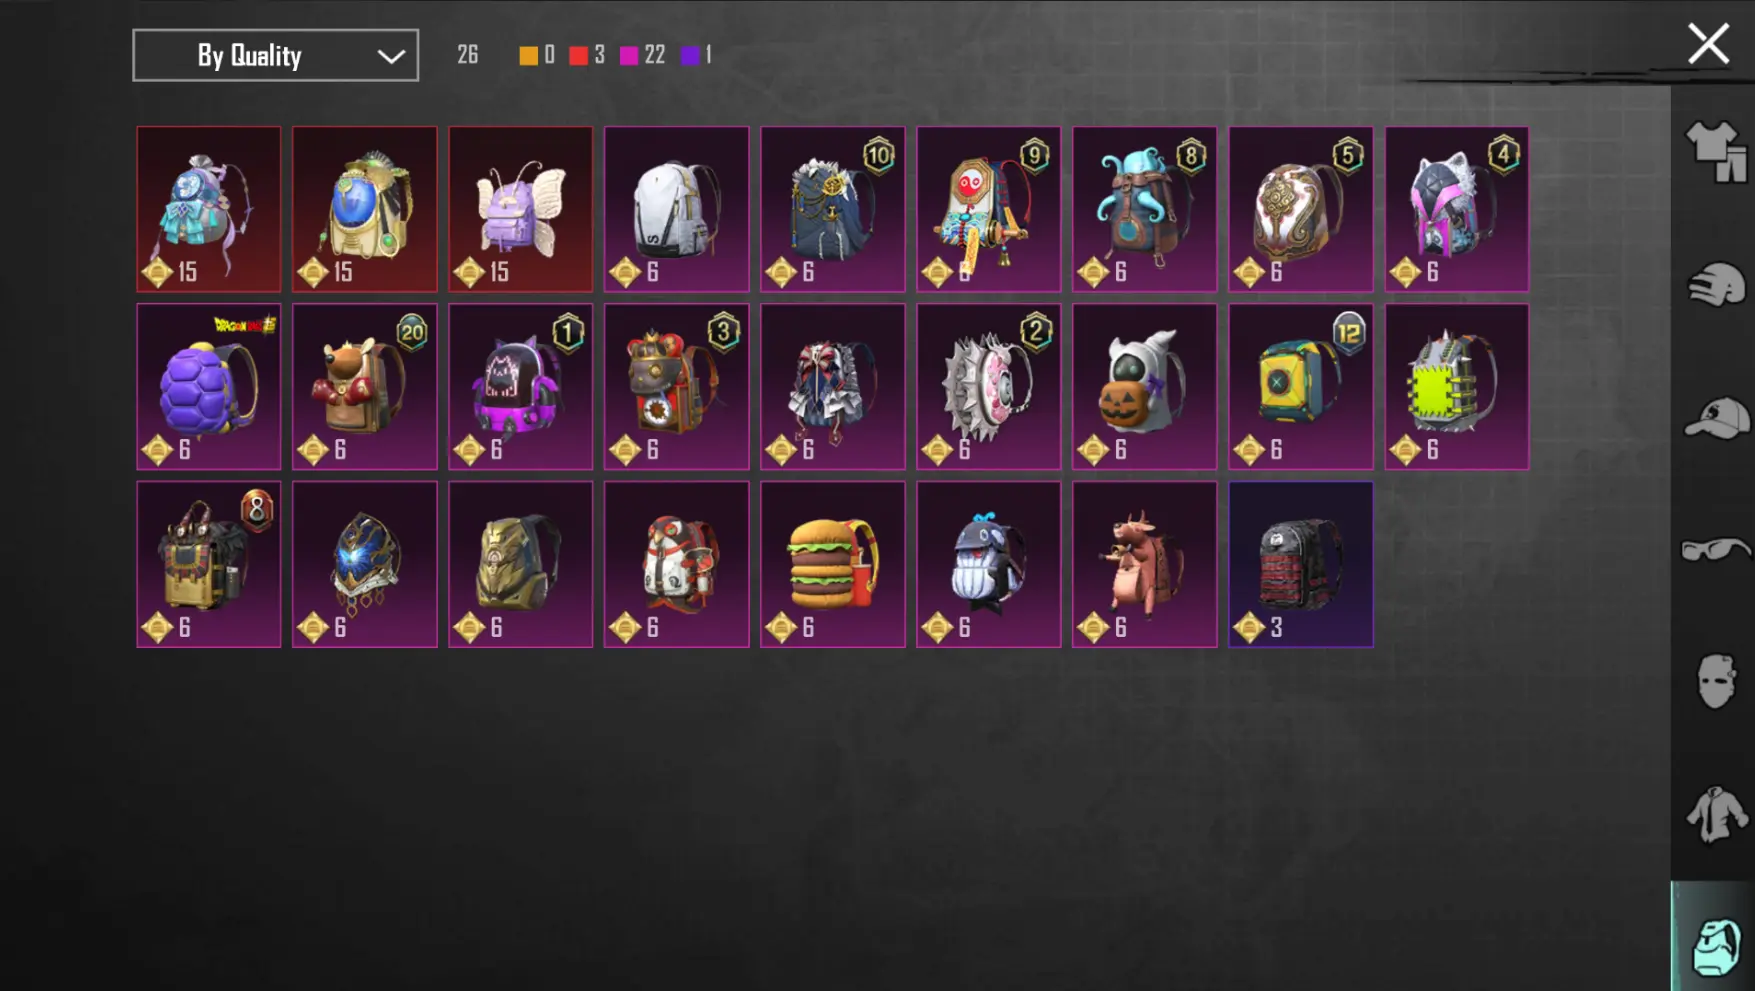Close the inventory panel
Viewport: 1755px width, 991px height.
point(1708,44)
